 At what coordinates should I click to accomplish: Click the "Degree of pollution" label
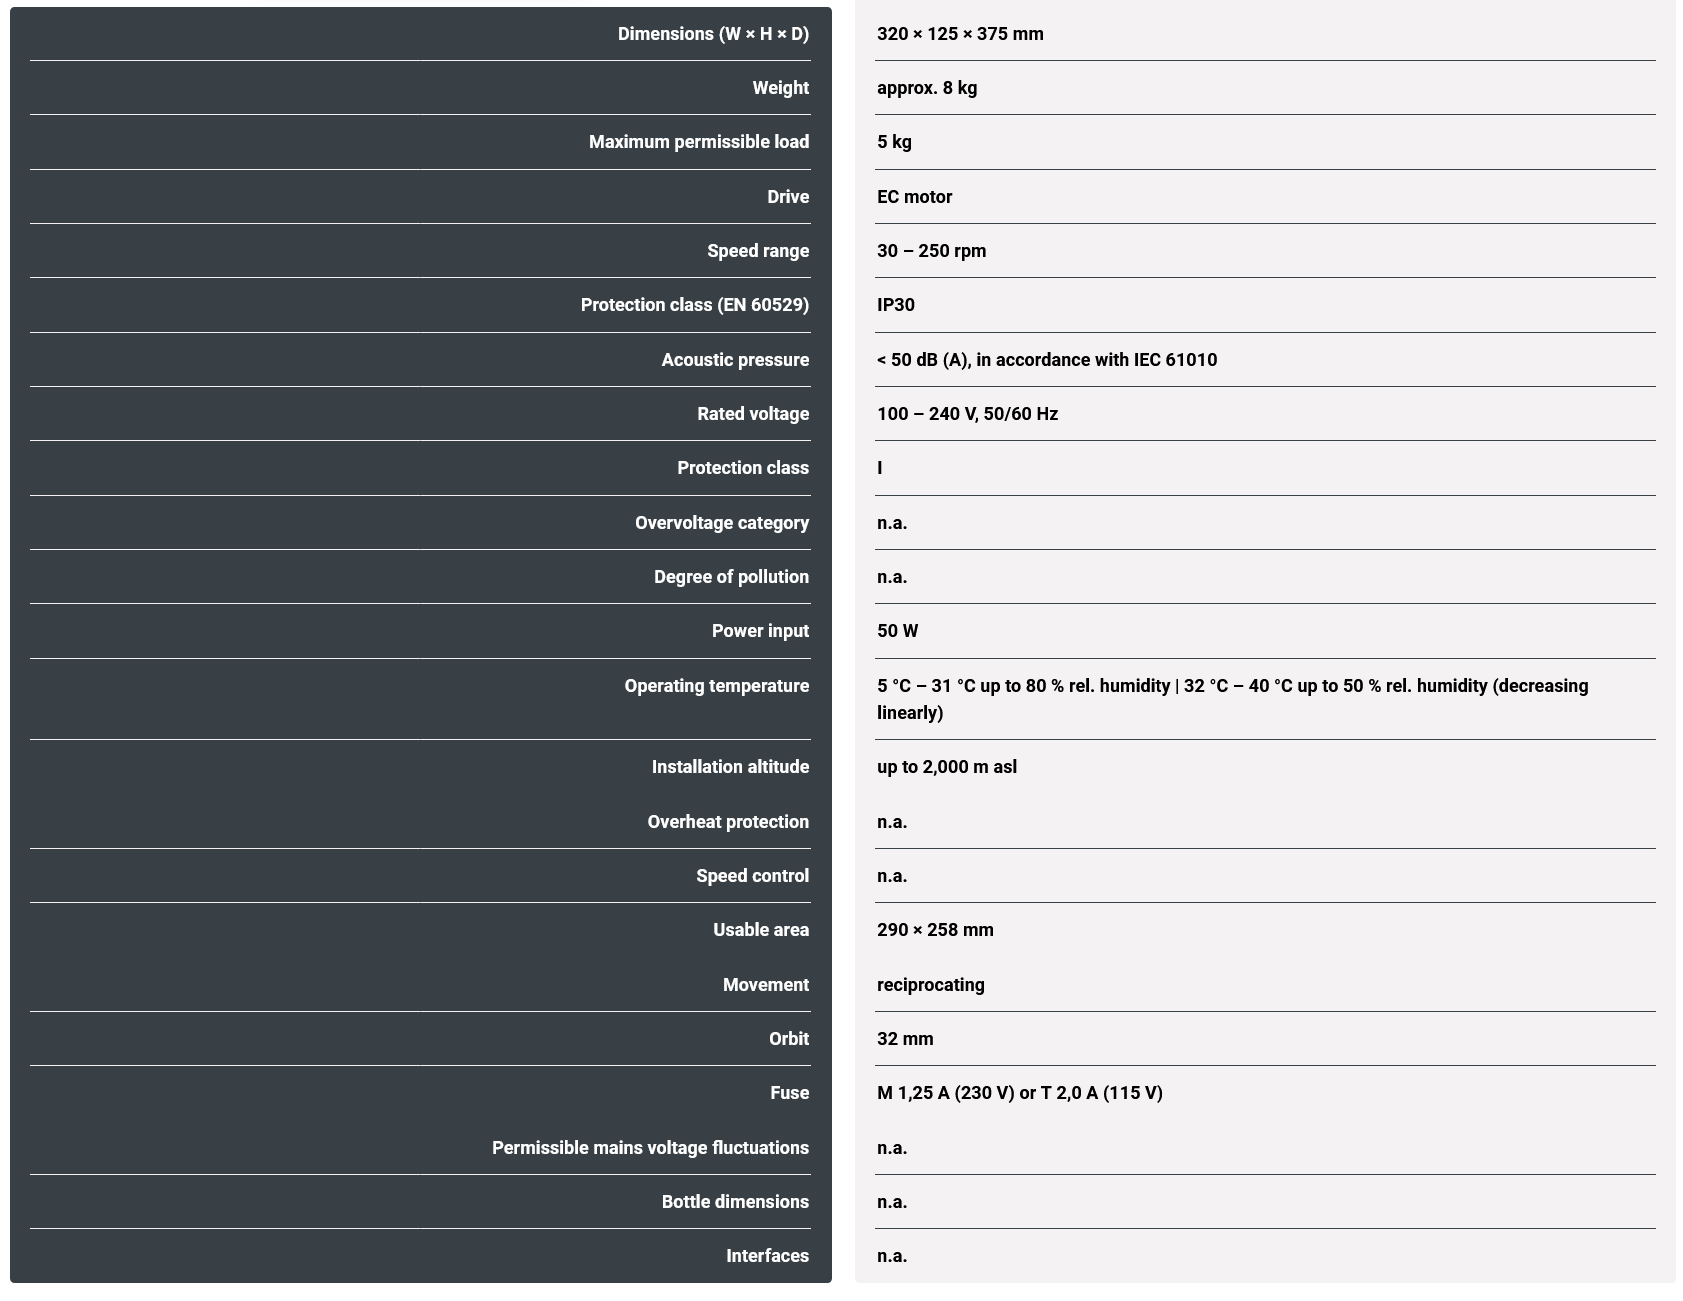pos(731,577)
